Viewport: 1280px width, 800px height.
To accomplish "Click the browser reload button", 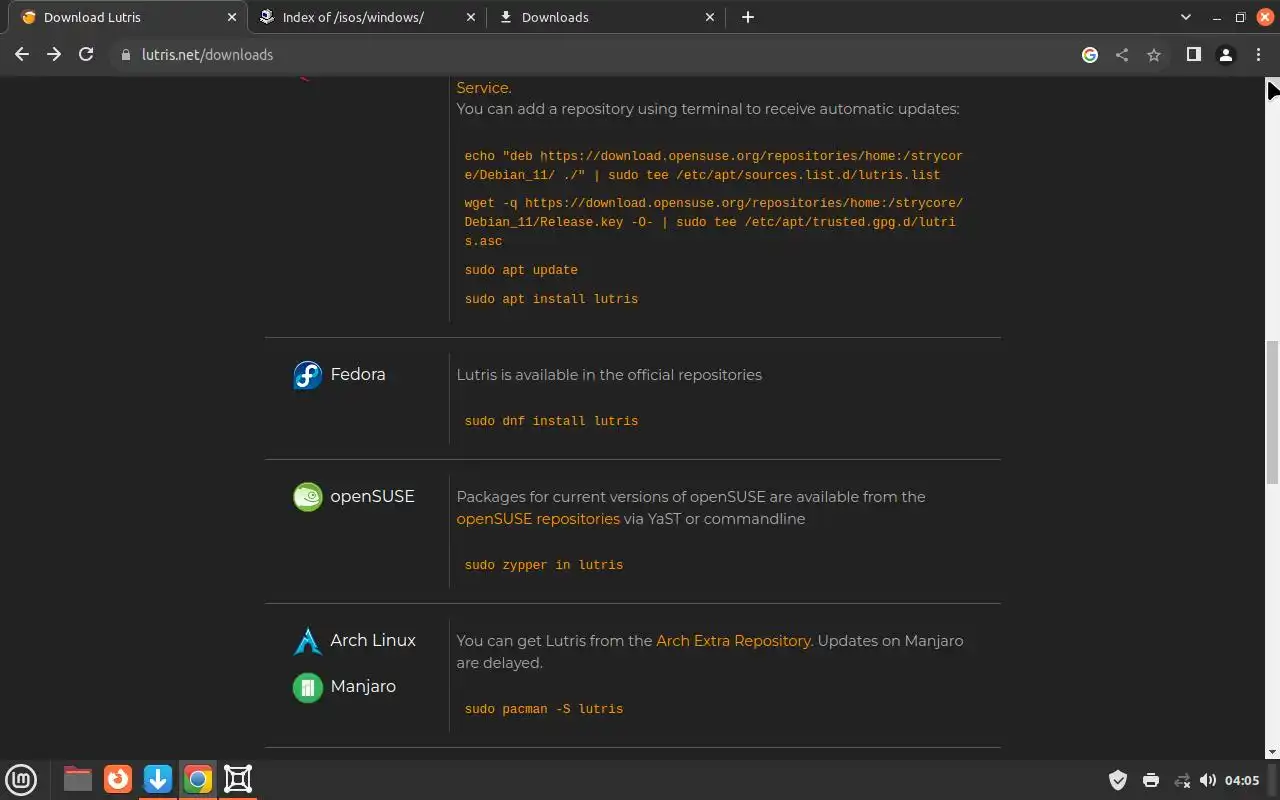I will pos(86,55).
